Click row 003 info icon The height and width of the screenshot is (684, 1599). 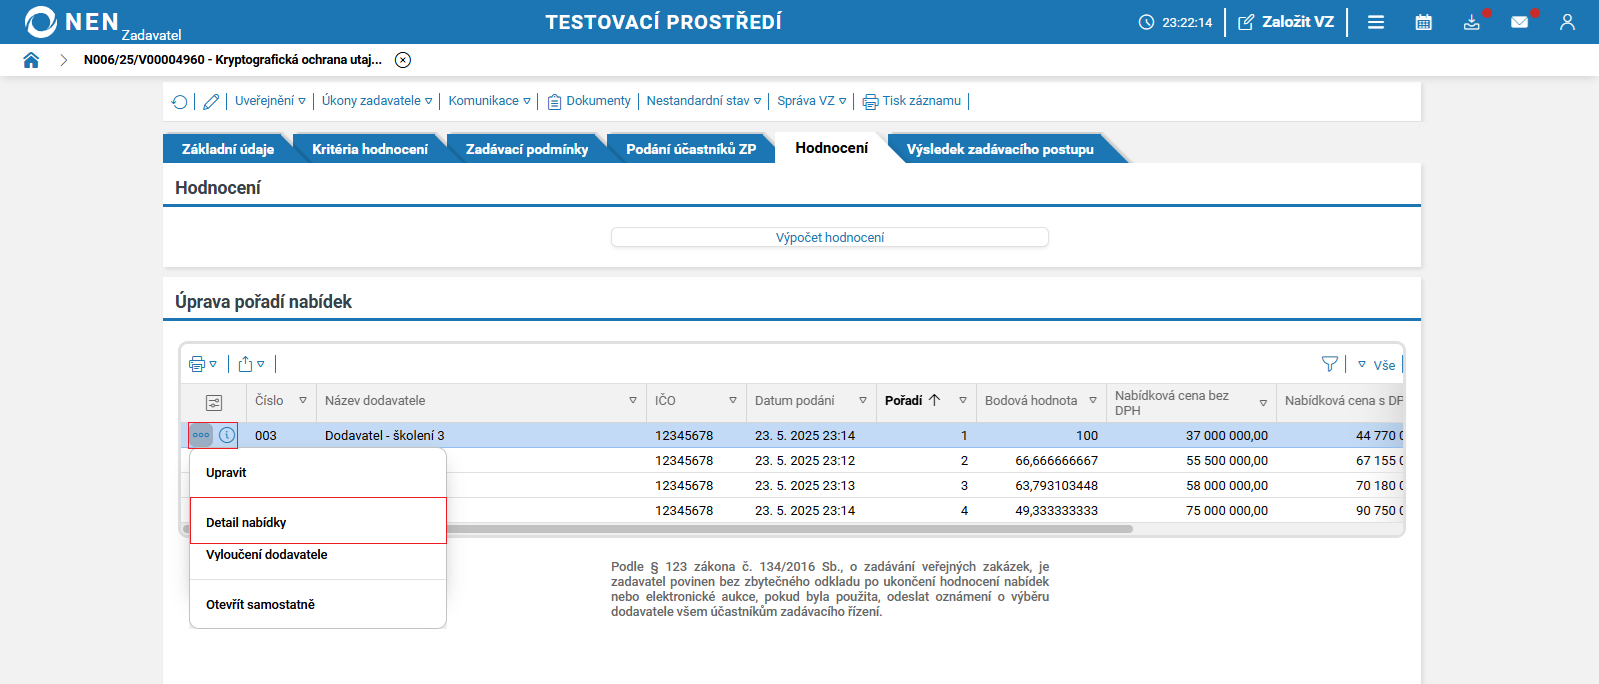tap(227, 435)
